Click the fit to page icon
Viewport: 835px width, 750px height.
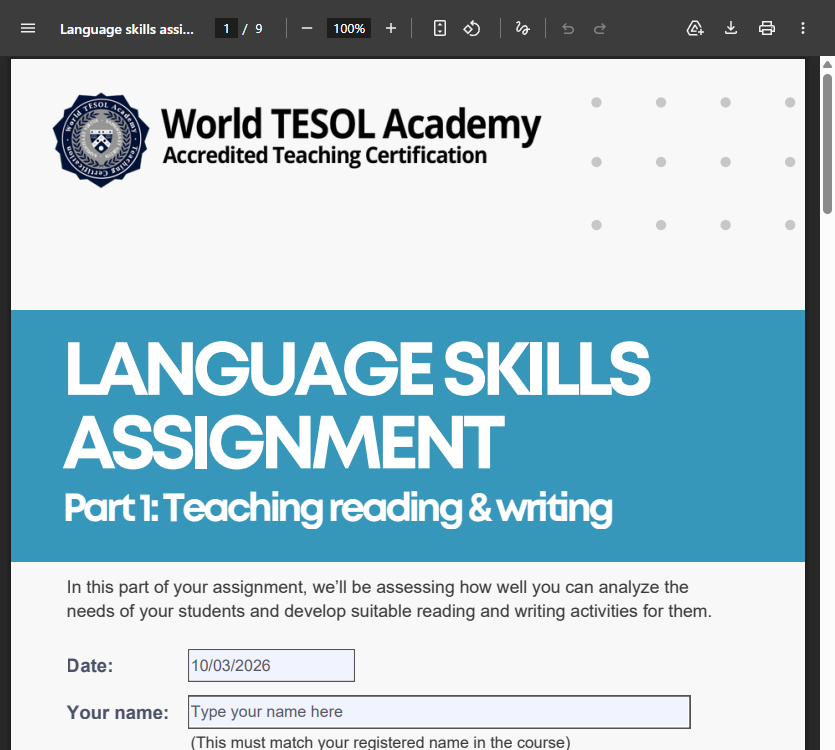[440, 28]
